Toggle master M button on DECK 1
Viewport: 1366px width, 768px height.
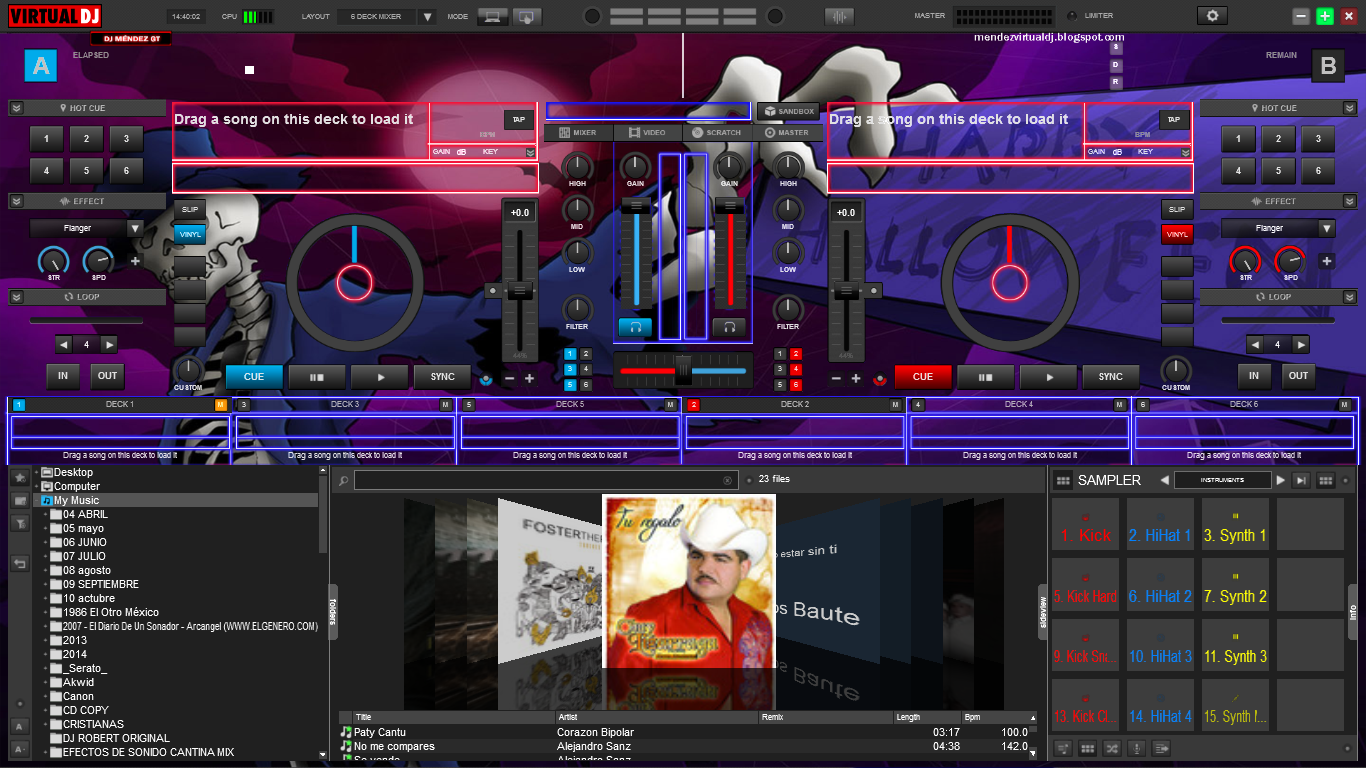(220, 405)
